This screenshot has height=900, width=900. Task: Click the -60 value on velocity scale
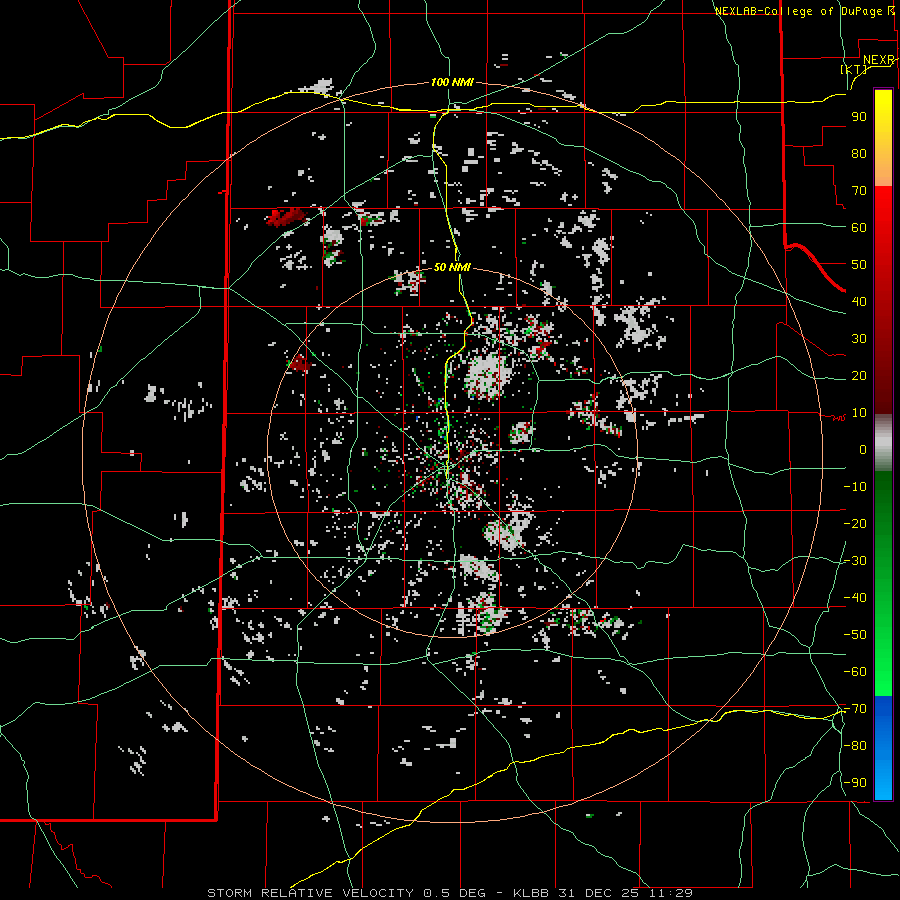(x=855, y=672)
